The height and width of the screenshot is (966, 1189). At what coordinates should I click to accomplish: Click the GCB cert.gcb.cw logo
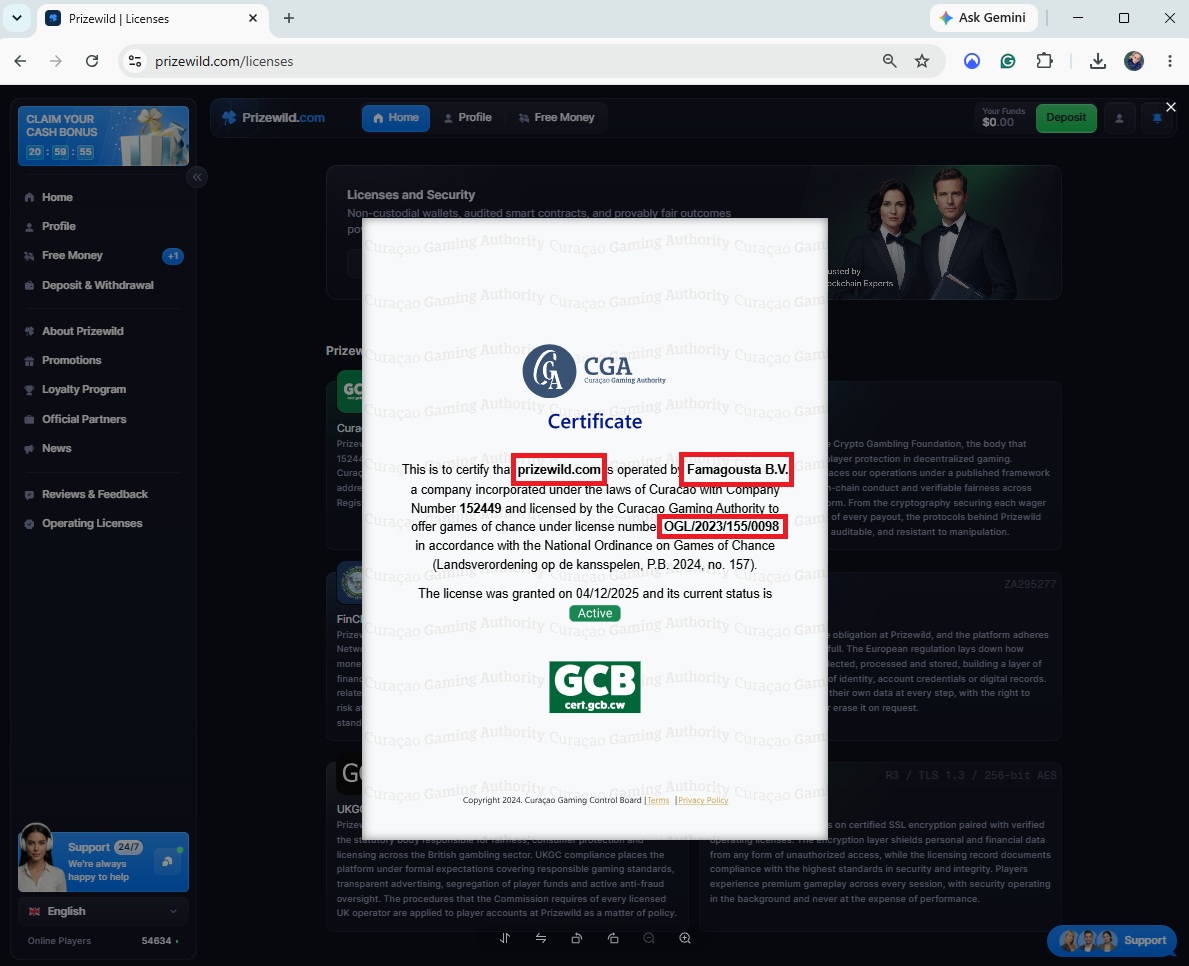[594, 687]
